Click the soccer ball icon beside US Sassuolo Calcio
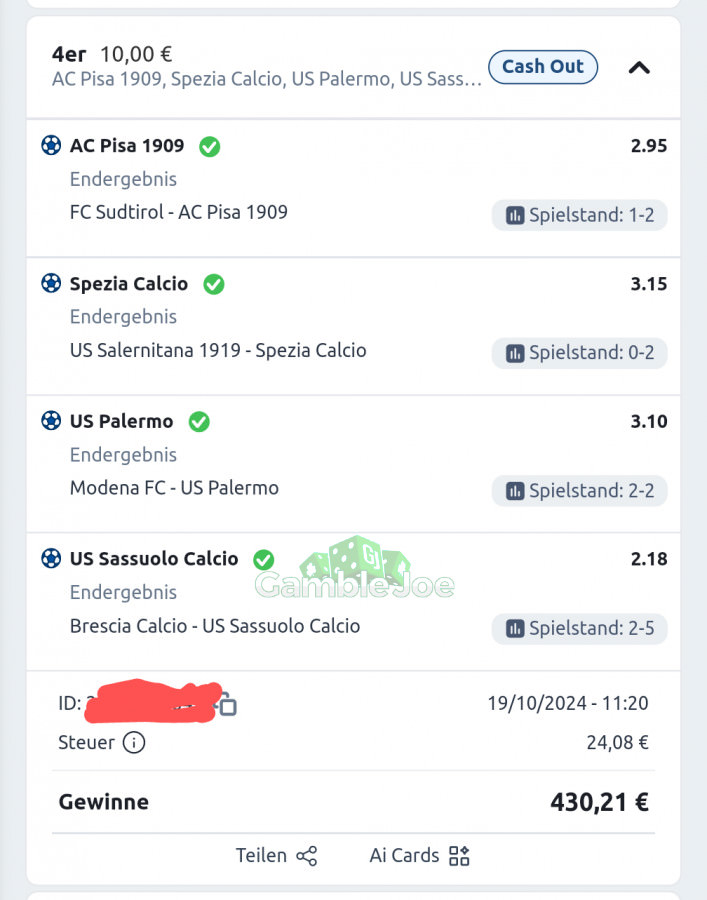The image size is (707, 900). (x=51, y=558)
